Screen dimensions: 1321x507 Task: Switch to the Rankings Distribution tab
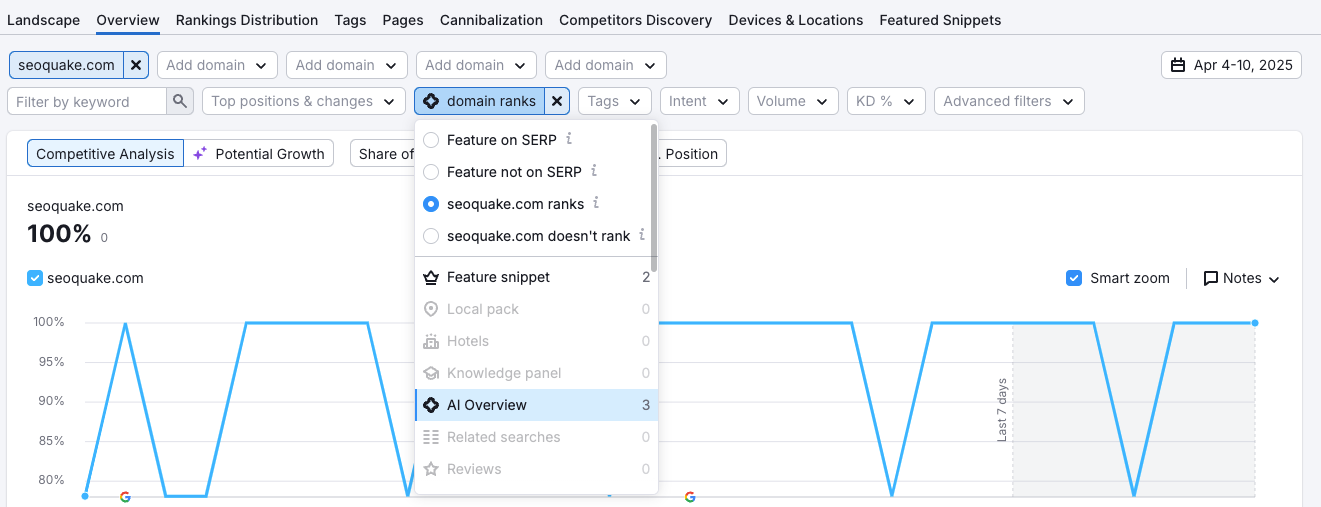coord(247,20)
